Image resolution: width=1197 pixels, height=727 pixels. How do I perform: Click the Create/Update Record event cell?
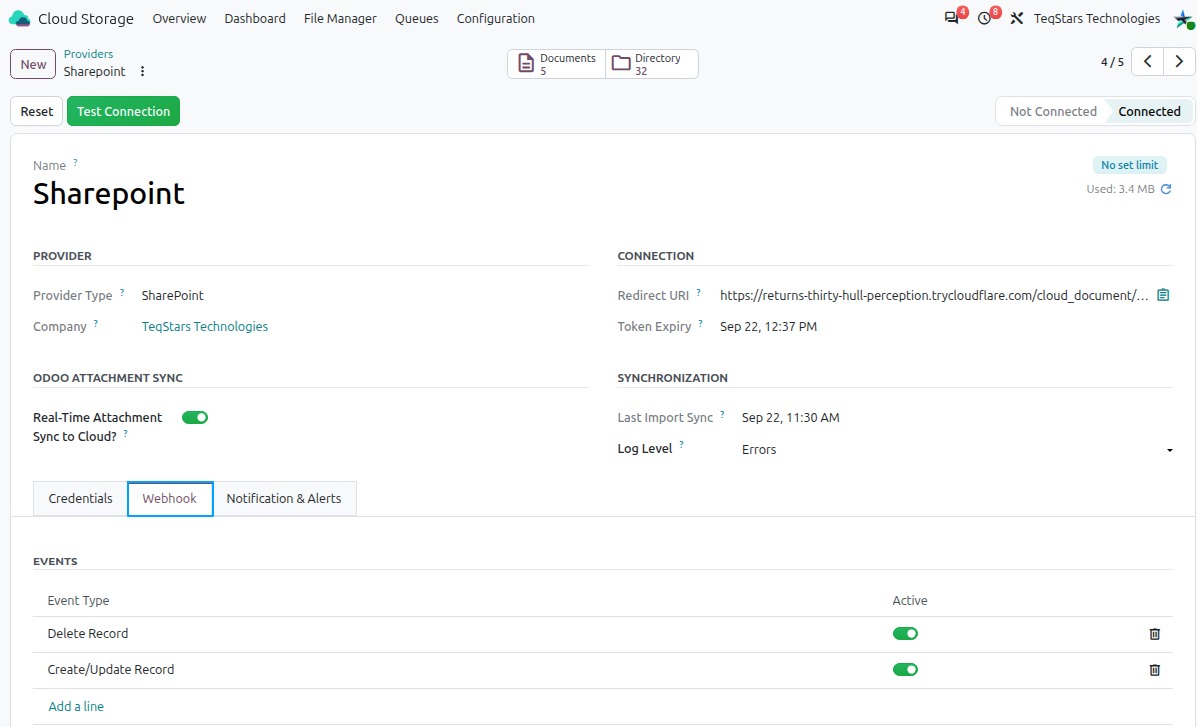tap(111, 670)
